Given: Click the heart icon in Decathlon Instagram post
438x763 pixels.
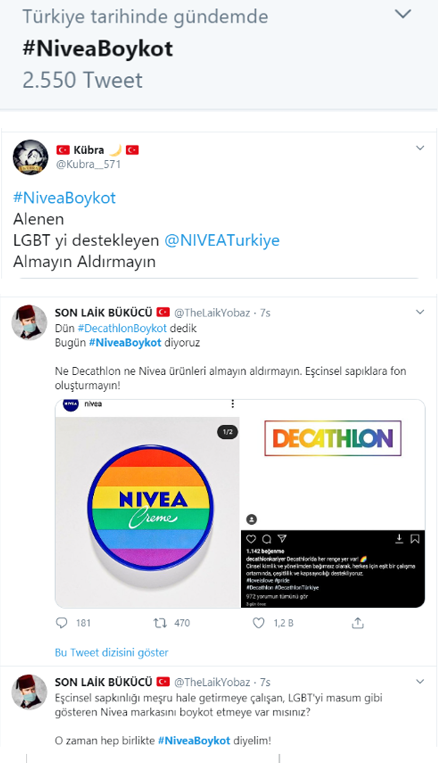Looking at the screenshot, I should tap(251, 539).
